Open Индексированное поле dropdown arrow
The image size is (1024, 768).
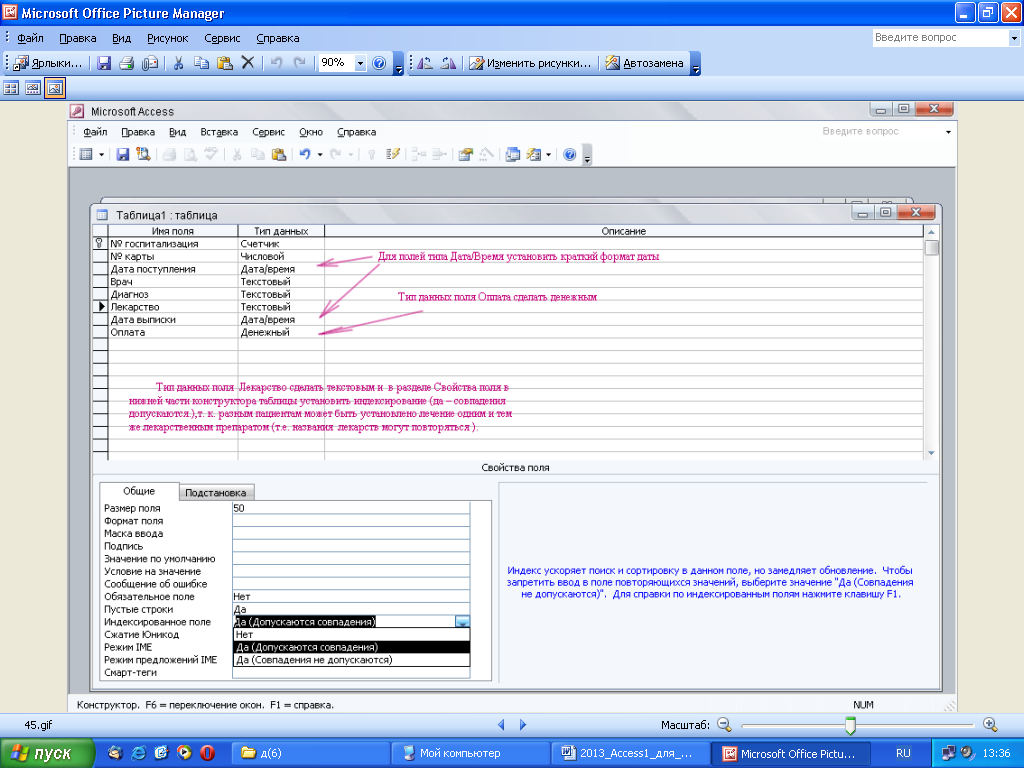tap(462, 622)
